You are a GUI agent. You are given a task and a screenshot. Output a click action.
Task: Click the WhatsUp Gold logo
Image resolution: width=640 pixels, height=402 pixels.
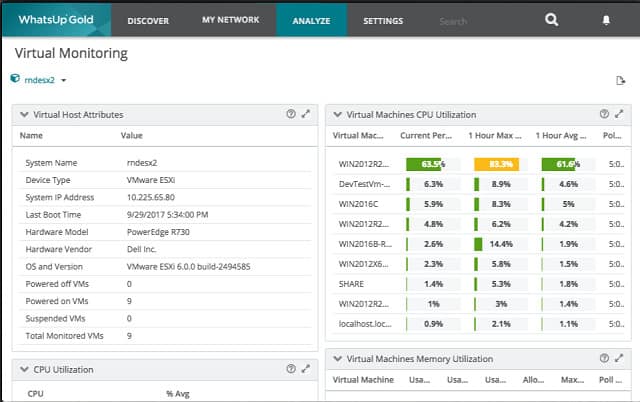(x=56, y=20)
